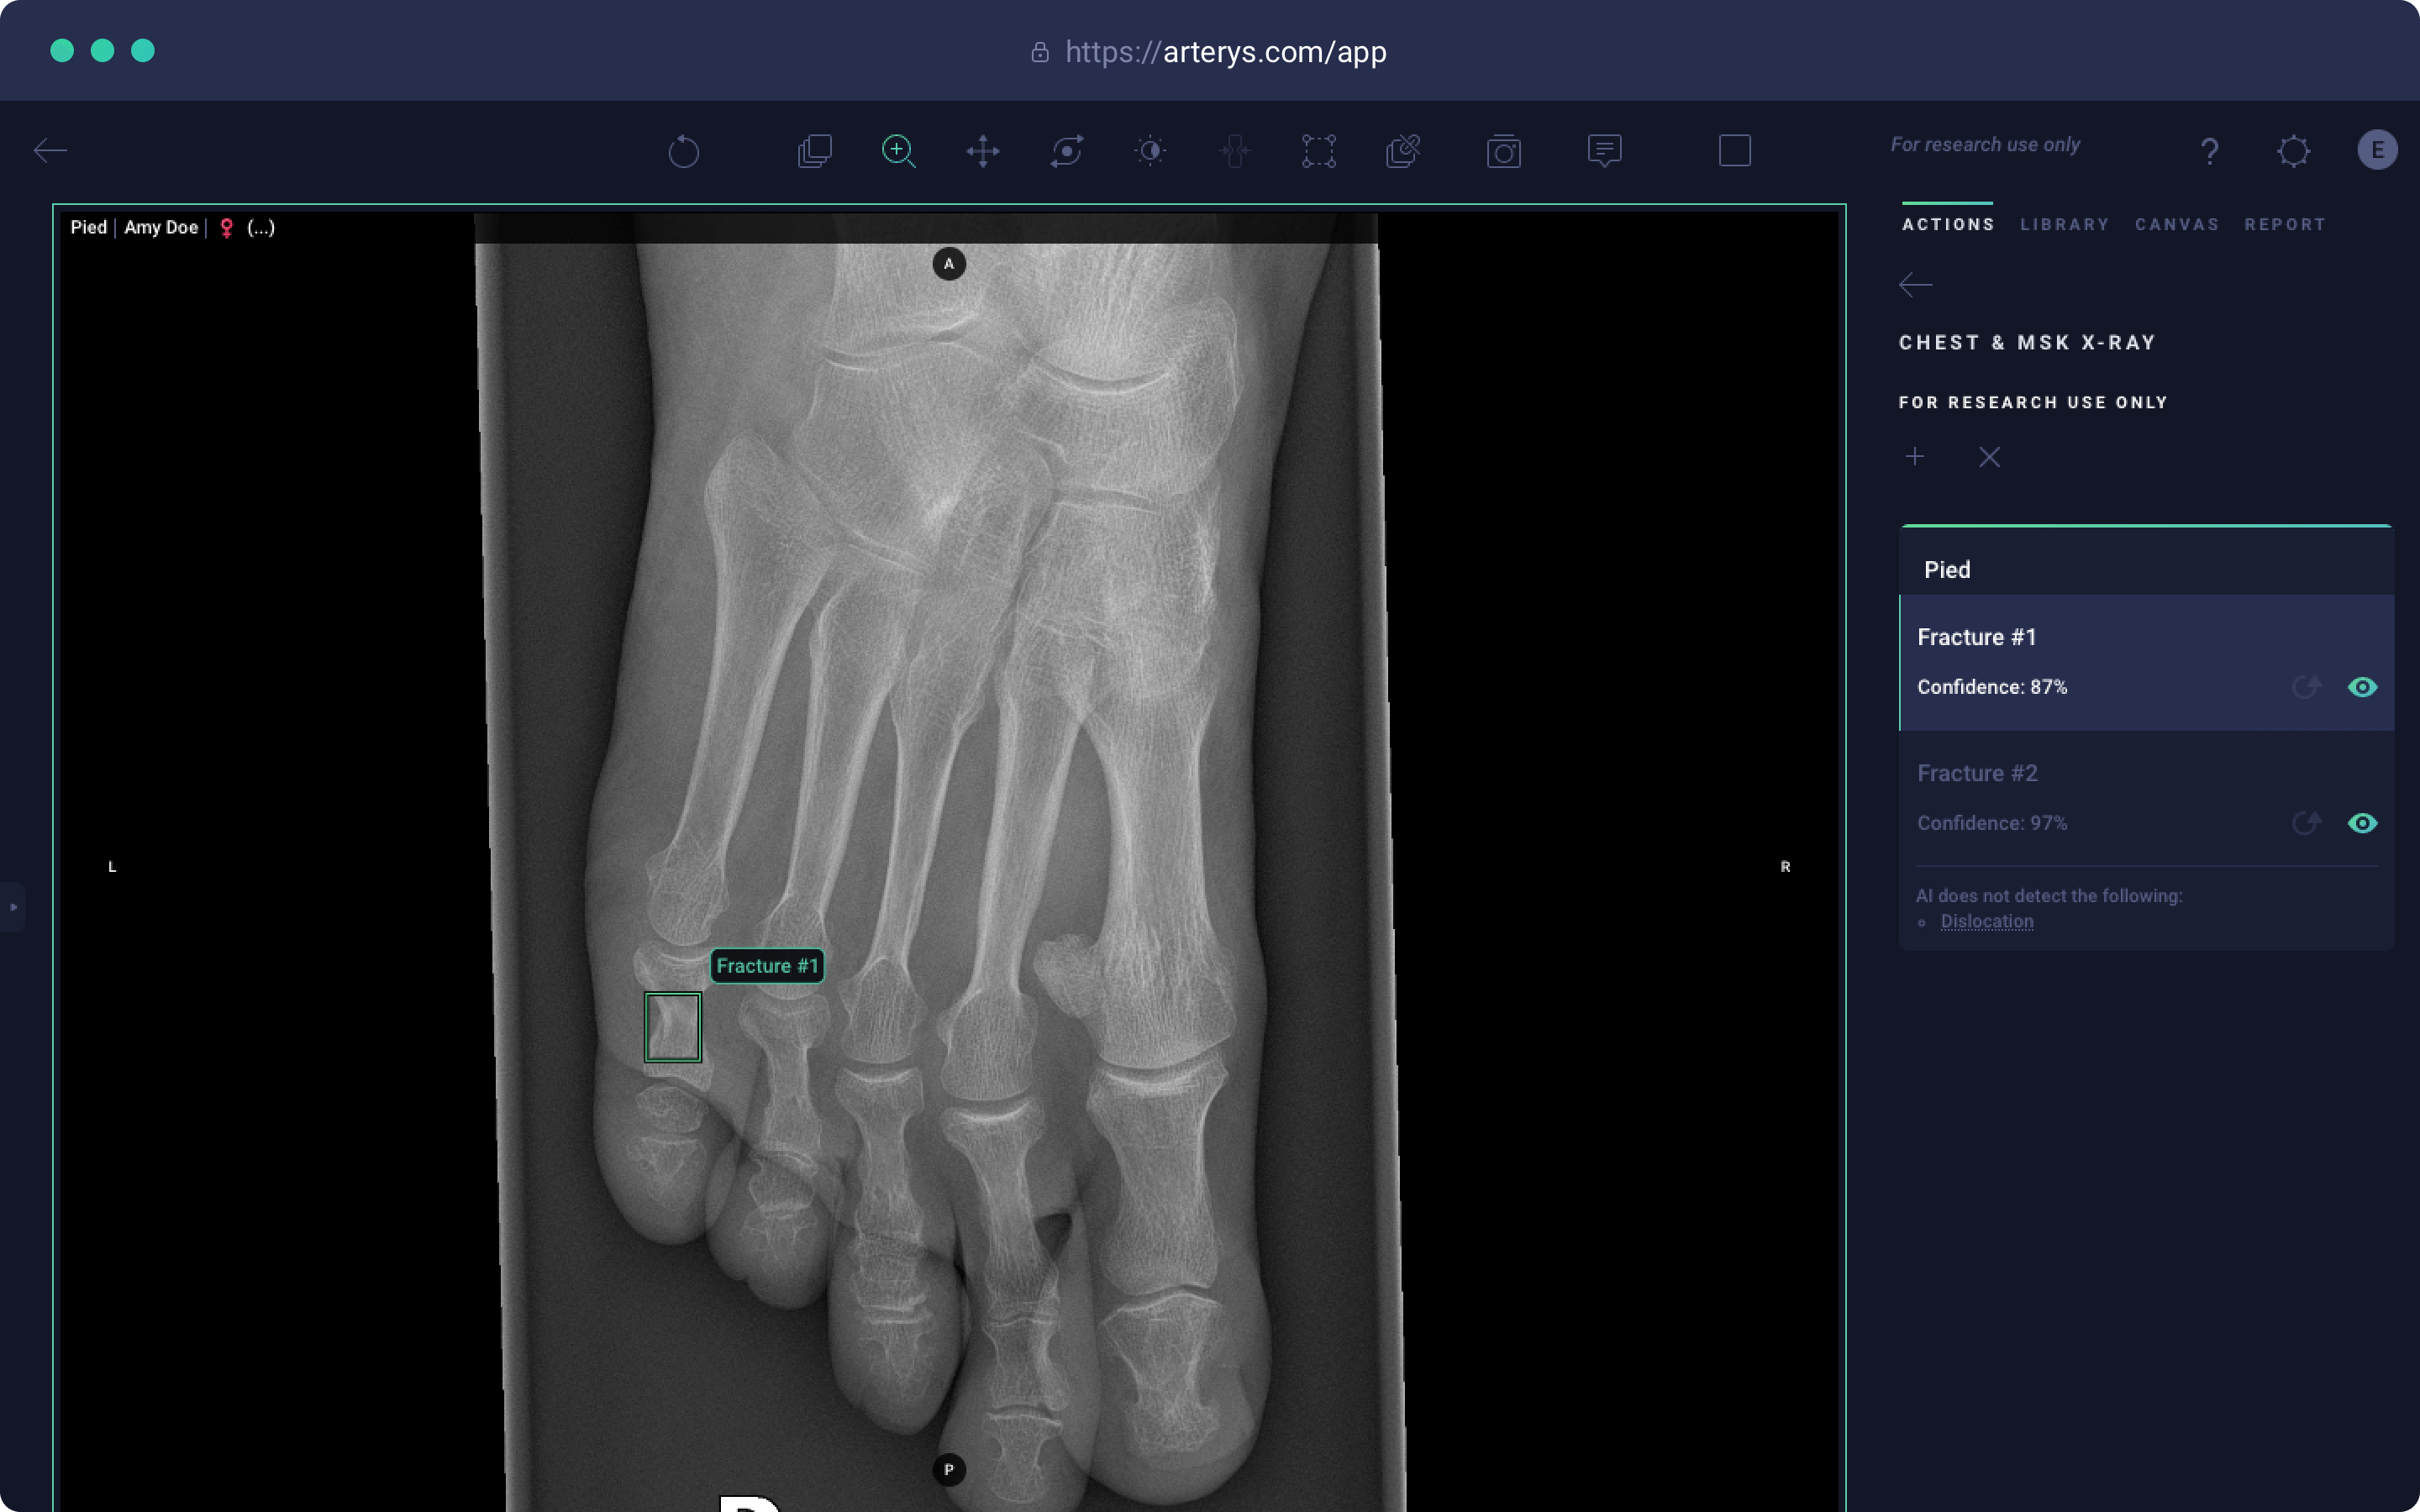Select the rotate image tool
Image resolution: width=2420 pixels, height=1512 pixels.
1067,151
